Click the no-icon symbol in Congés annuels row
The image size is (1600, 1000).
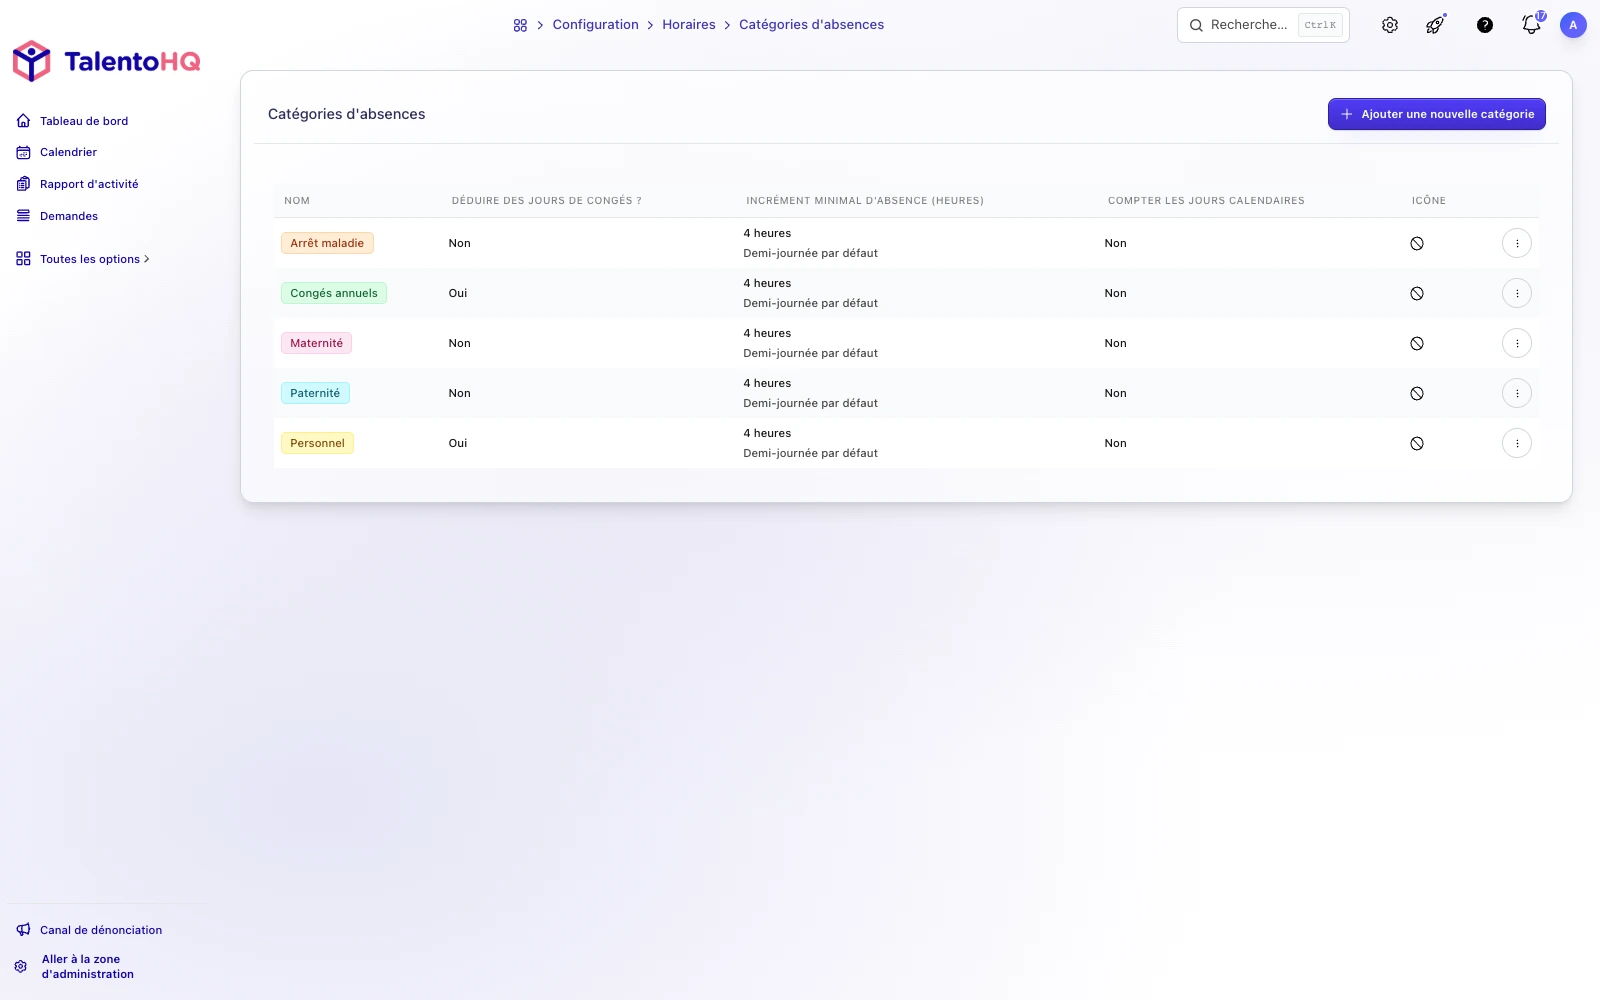(1417, 293)
